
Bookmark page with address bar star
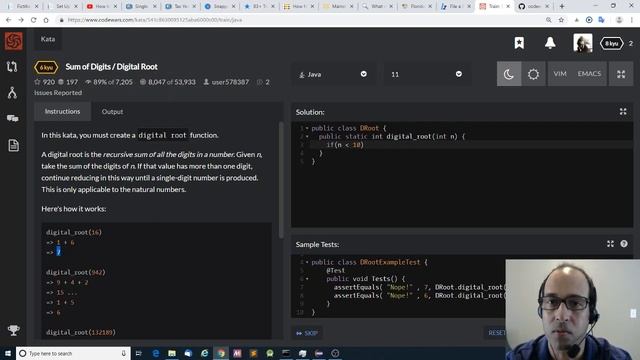click(561, 20)
